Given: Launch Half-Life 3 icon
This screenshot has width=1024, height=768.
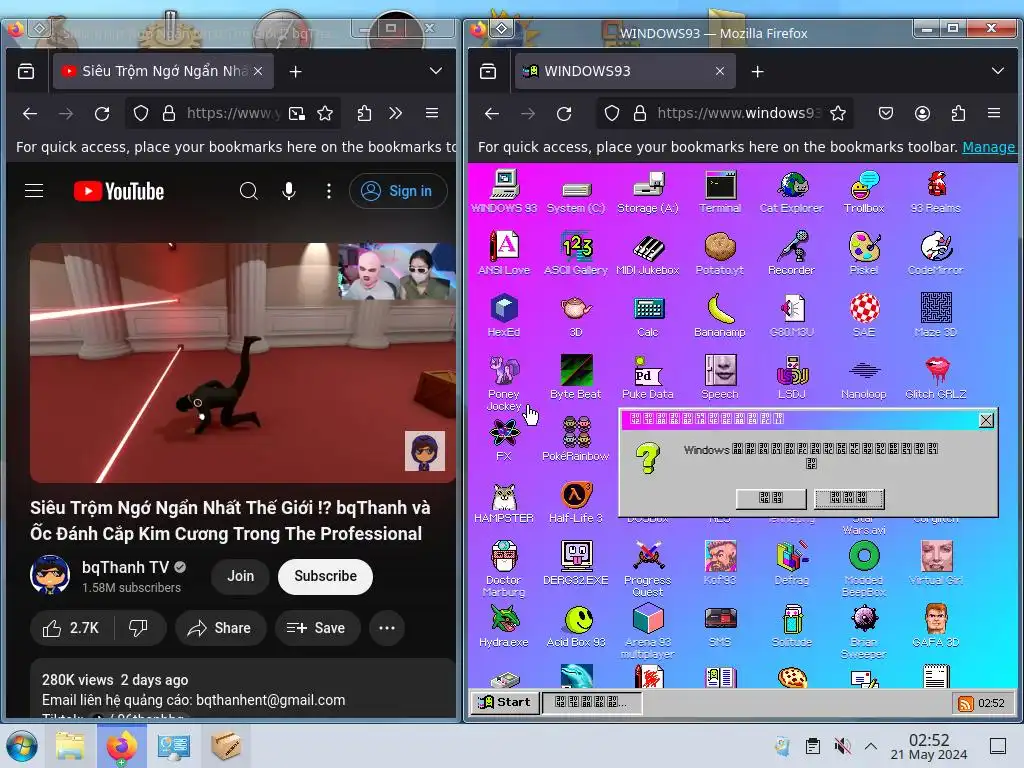Looking at the screenshot, I should click(576, 502).
